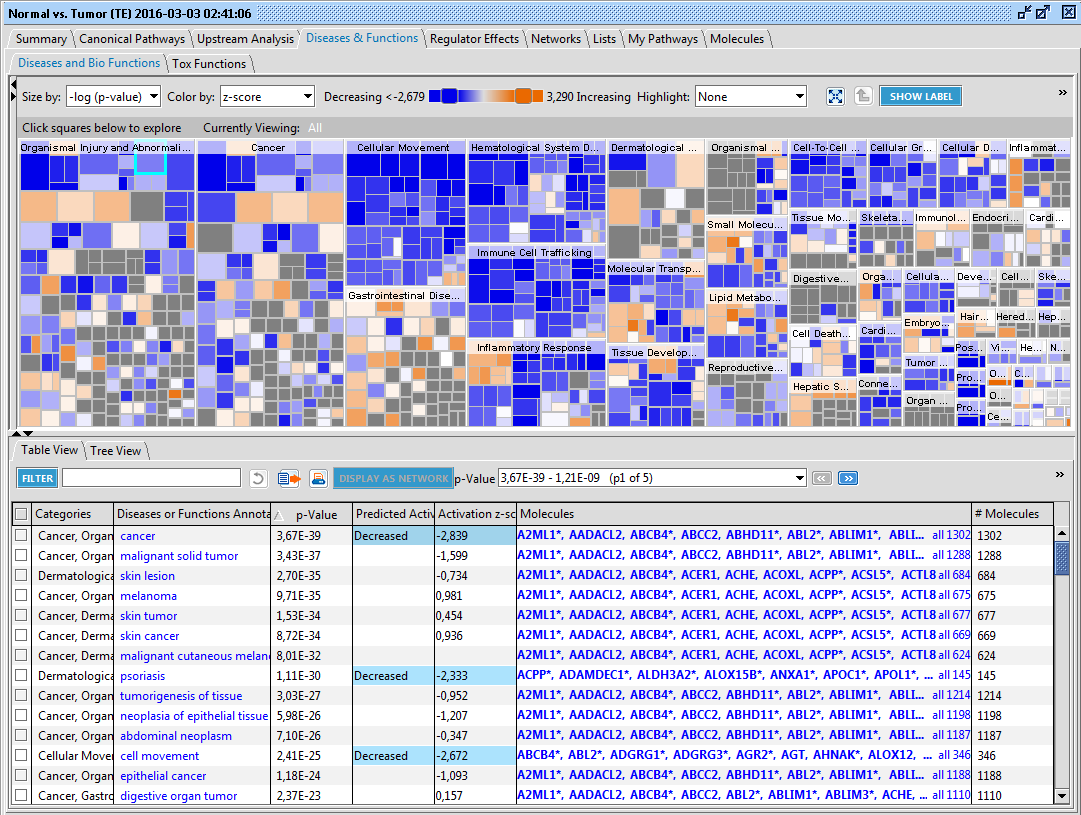Click the z-score color gradient bar
This screenshot has width=1081, height=815.
pos(486,96)
